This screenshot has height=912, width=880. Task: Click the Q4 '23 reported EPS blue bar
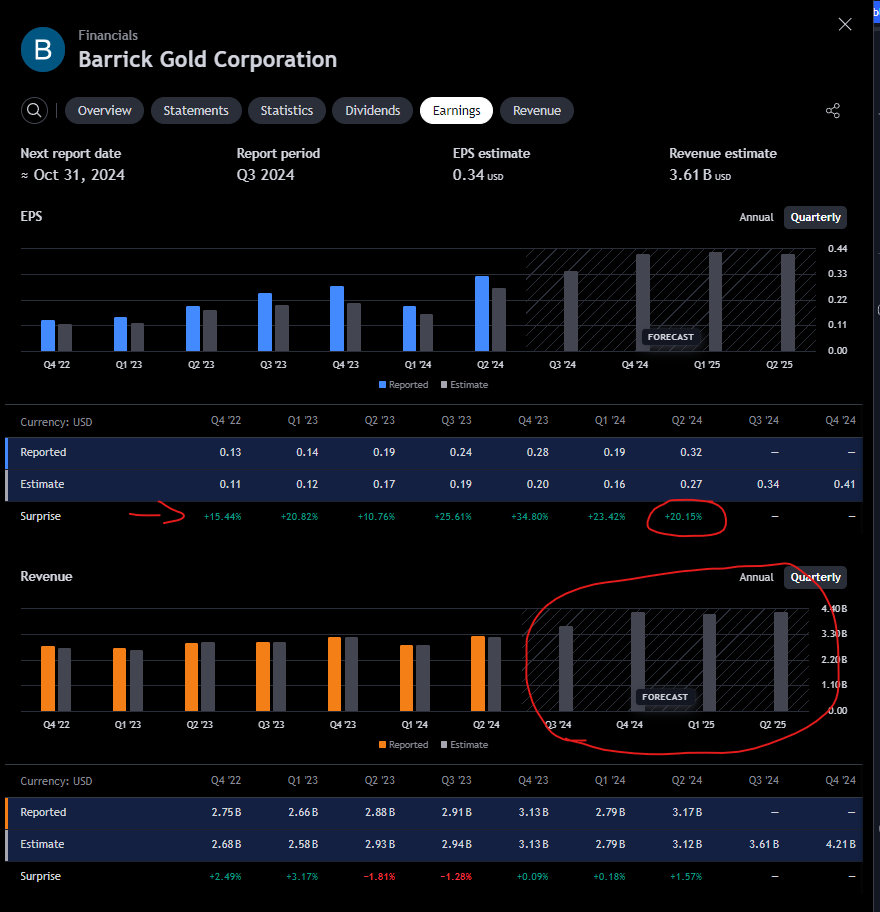pyautogui.click(x=337, y=318)
